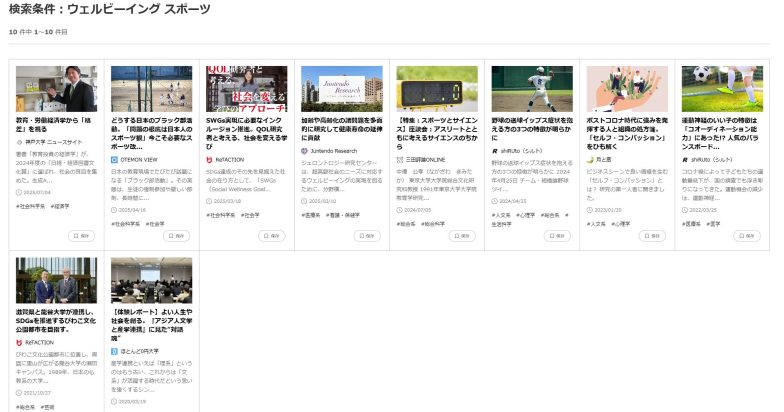Save the 神戸大学 education economics article

pos(82,236)
